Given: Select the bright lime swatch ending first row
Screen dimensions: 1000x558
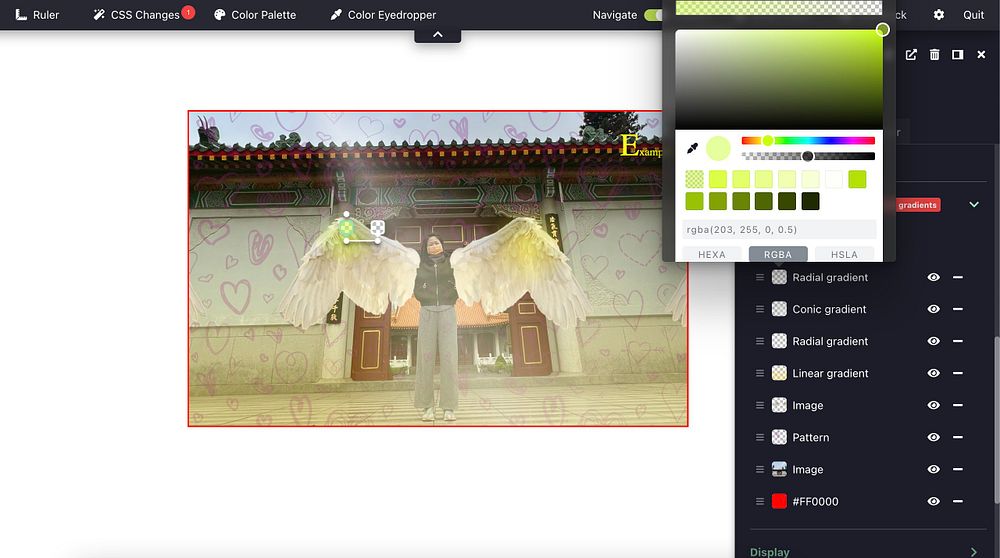Looking at the screenshot, I should click(858, 179).
